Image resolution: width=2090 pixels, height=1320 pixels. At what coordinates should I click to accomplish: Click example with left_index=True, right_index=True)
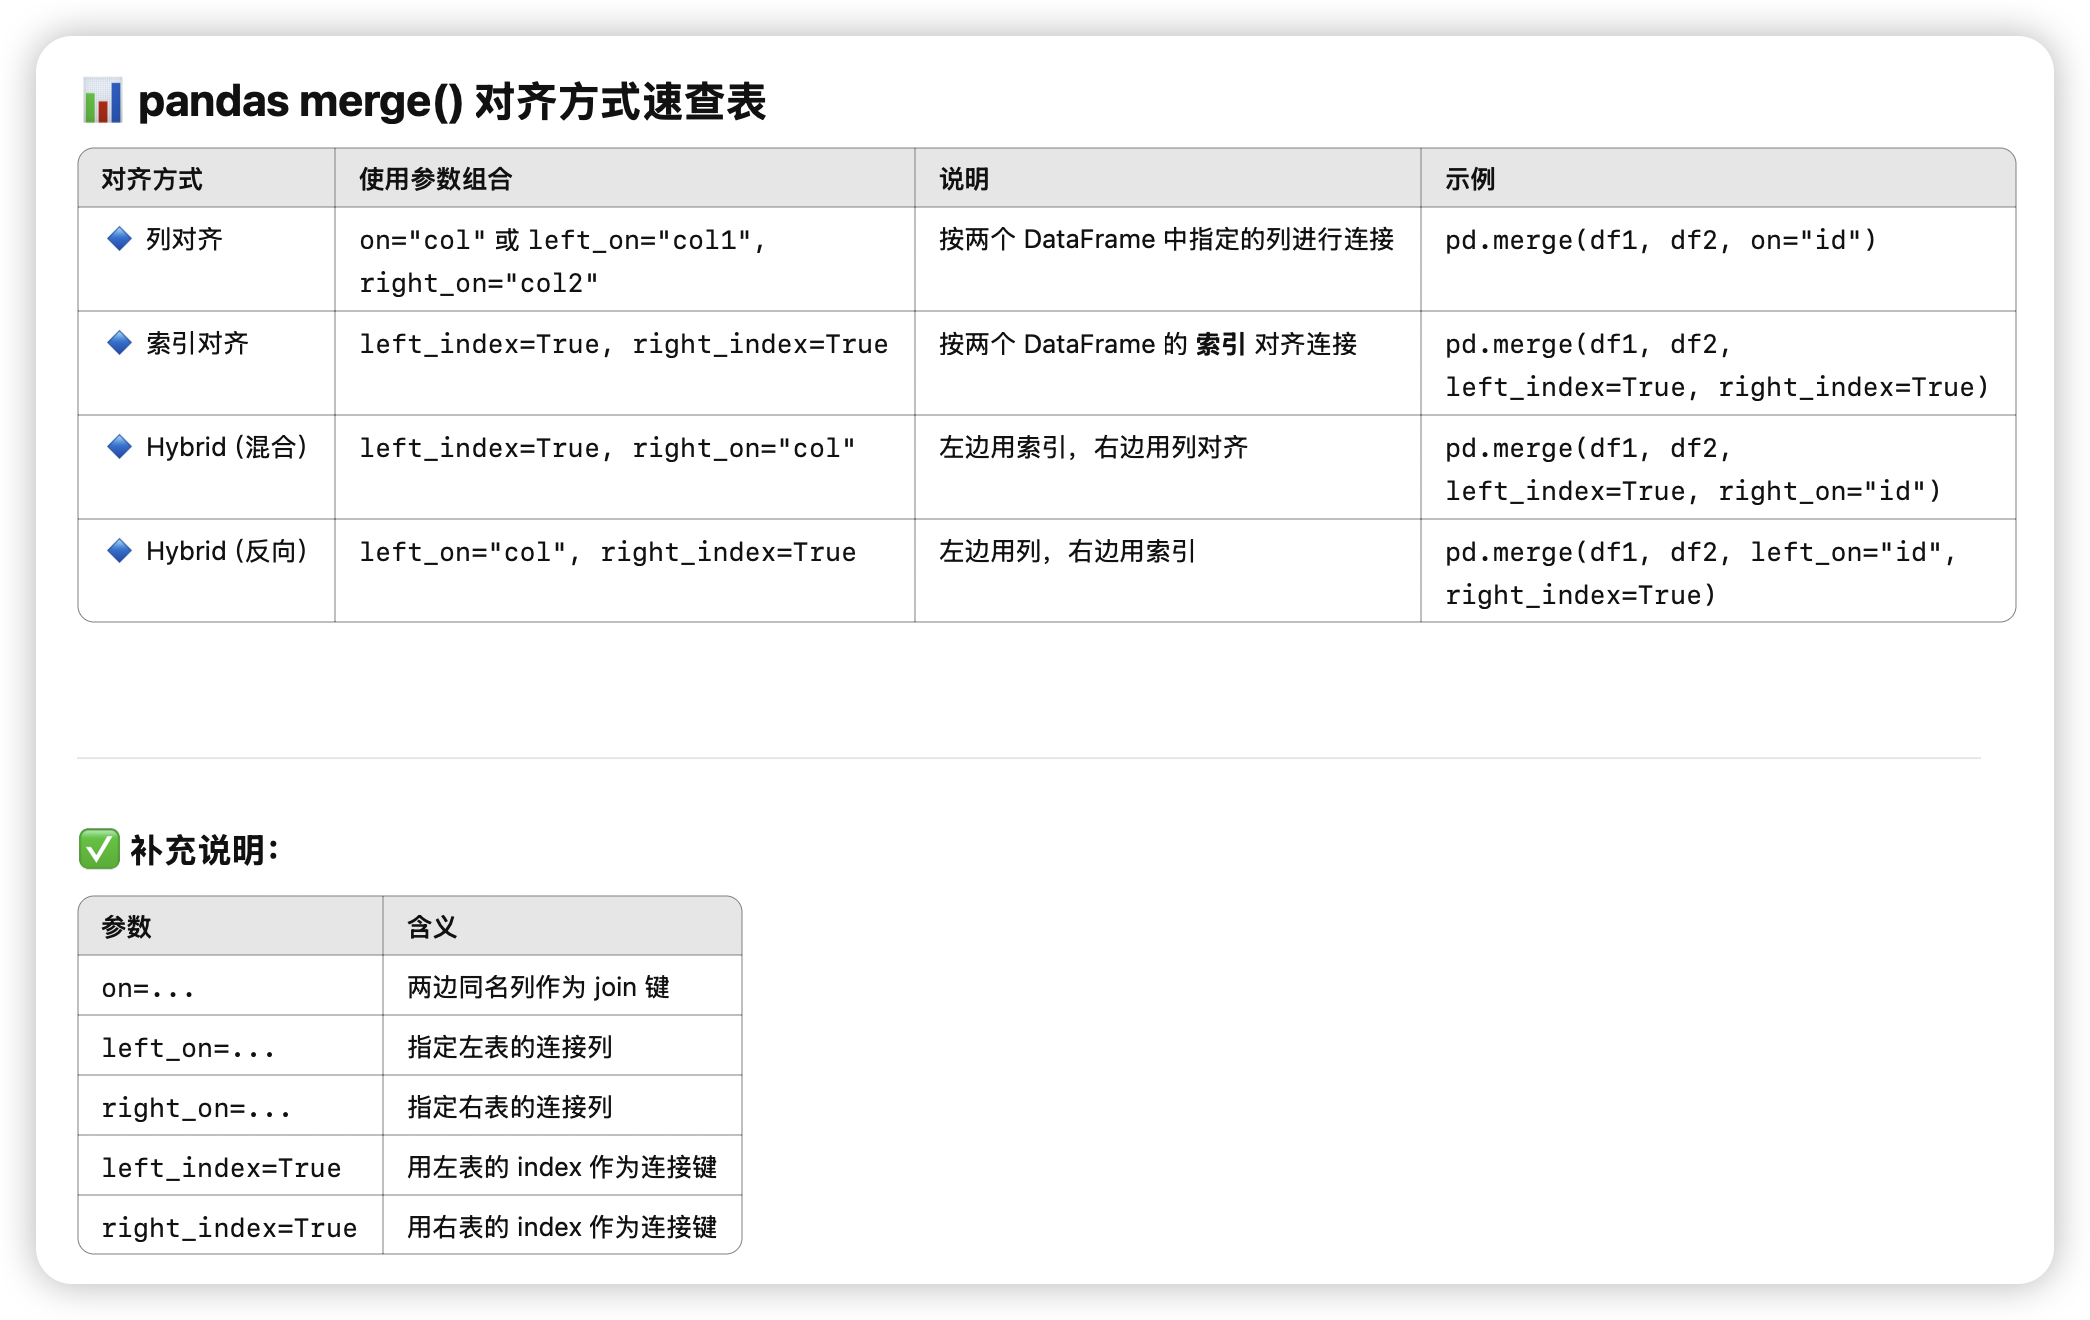[1717, 365]
